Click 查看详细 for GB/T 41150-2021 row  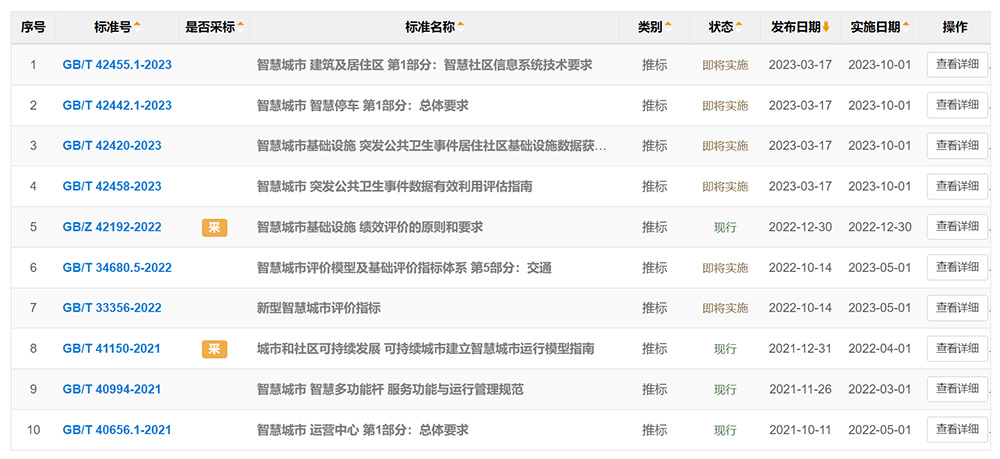click(957, 348)
